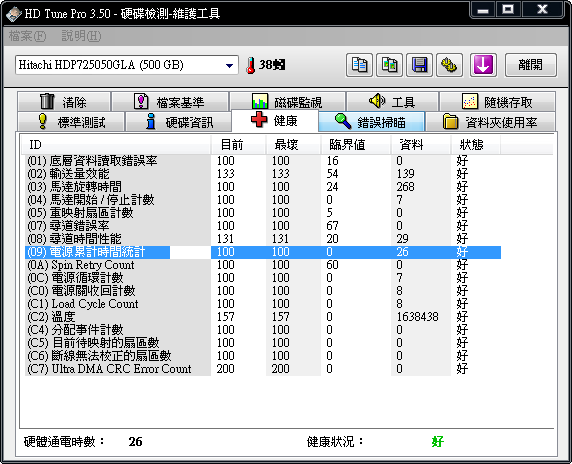This screenshot has width=572, height=464.
Task: Click the threshold value 54
Action: (332, 174)
